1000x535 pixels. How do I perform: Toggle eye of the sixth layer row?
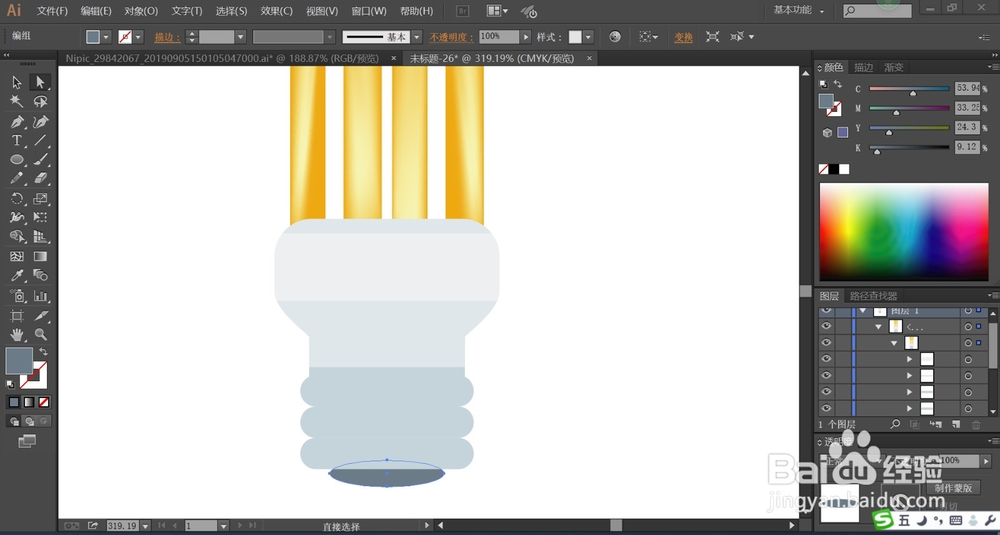(x=827, y=392)
